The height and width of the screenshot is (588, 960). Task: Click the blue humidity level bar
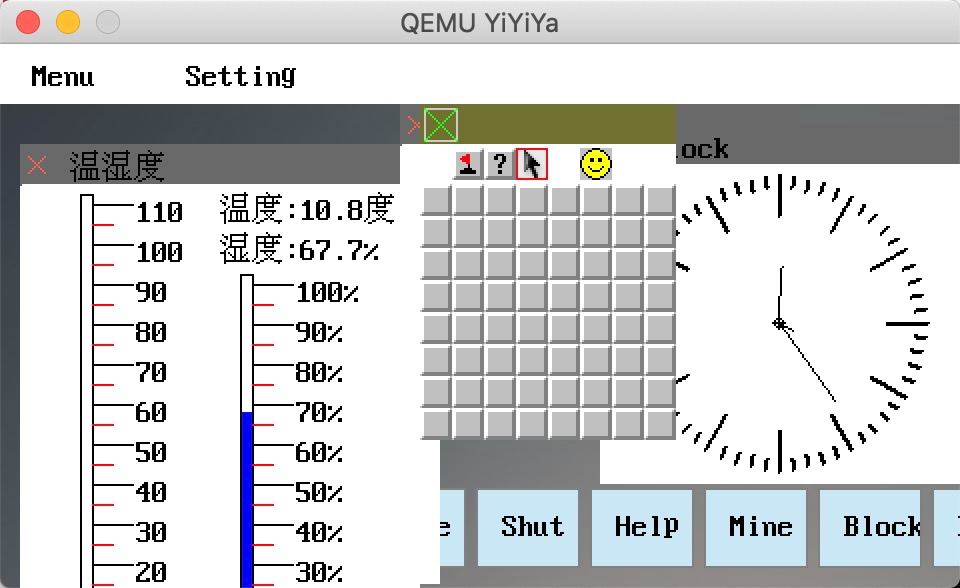click(x=247, y=499)
